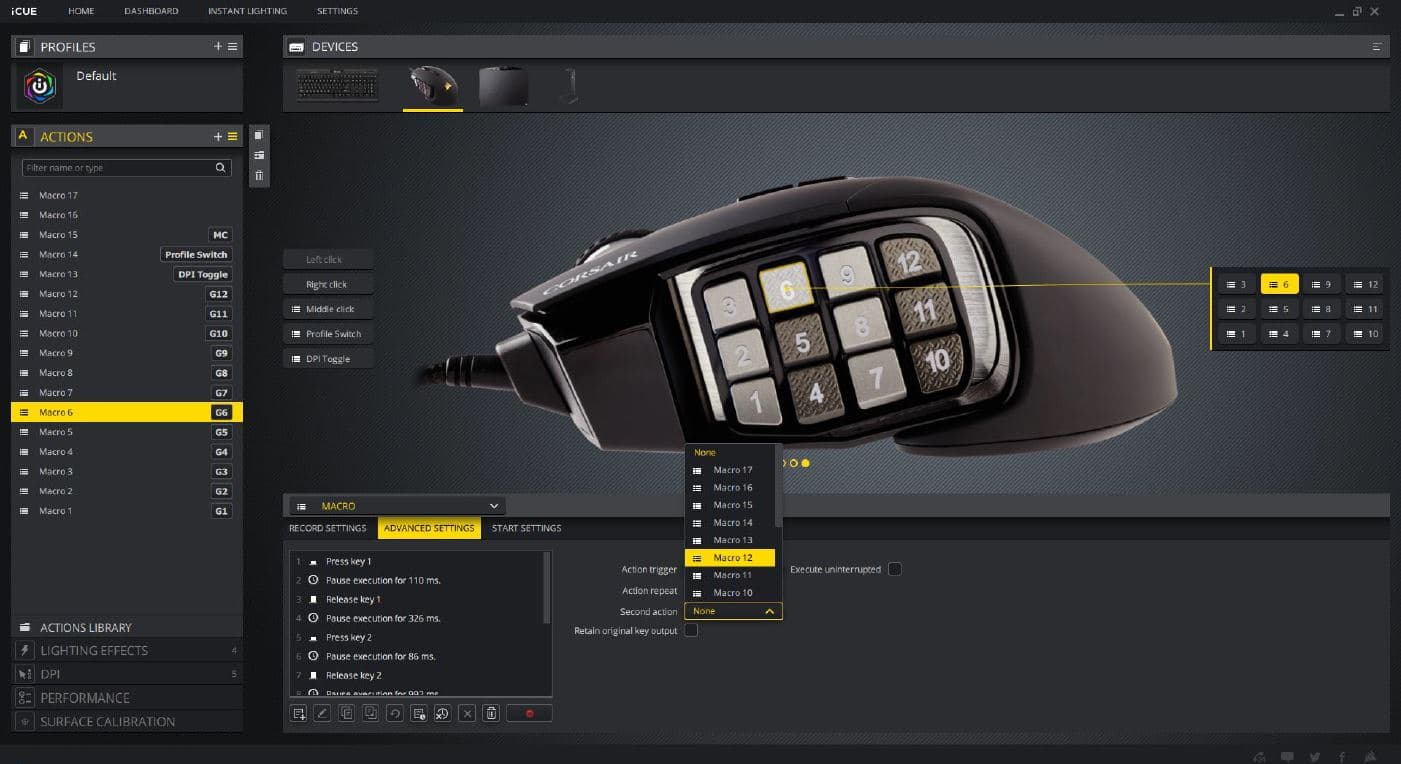Expand the Lighting Effects section
Image resolution: width=1401 pixels, height=764 pixels.
pyautogui.click(x=94, y=651)
